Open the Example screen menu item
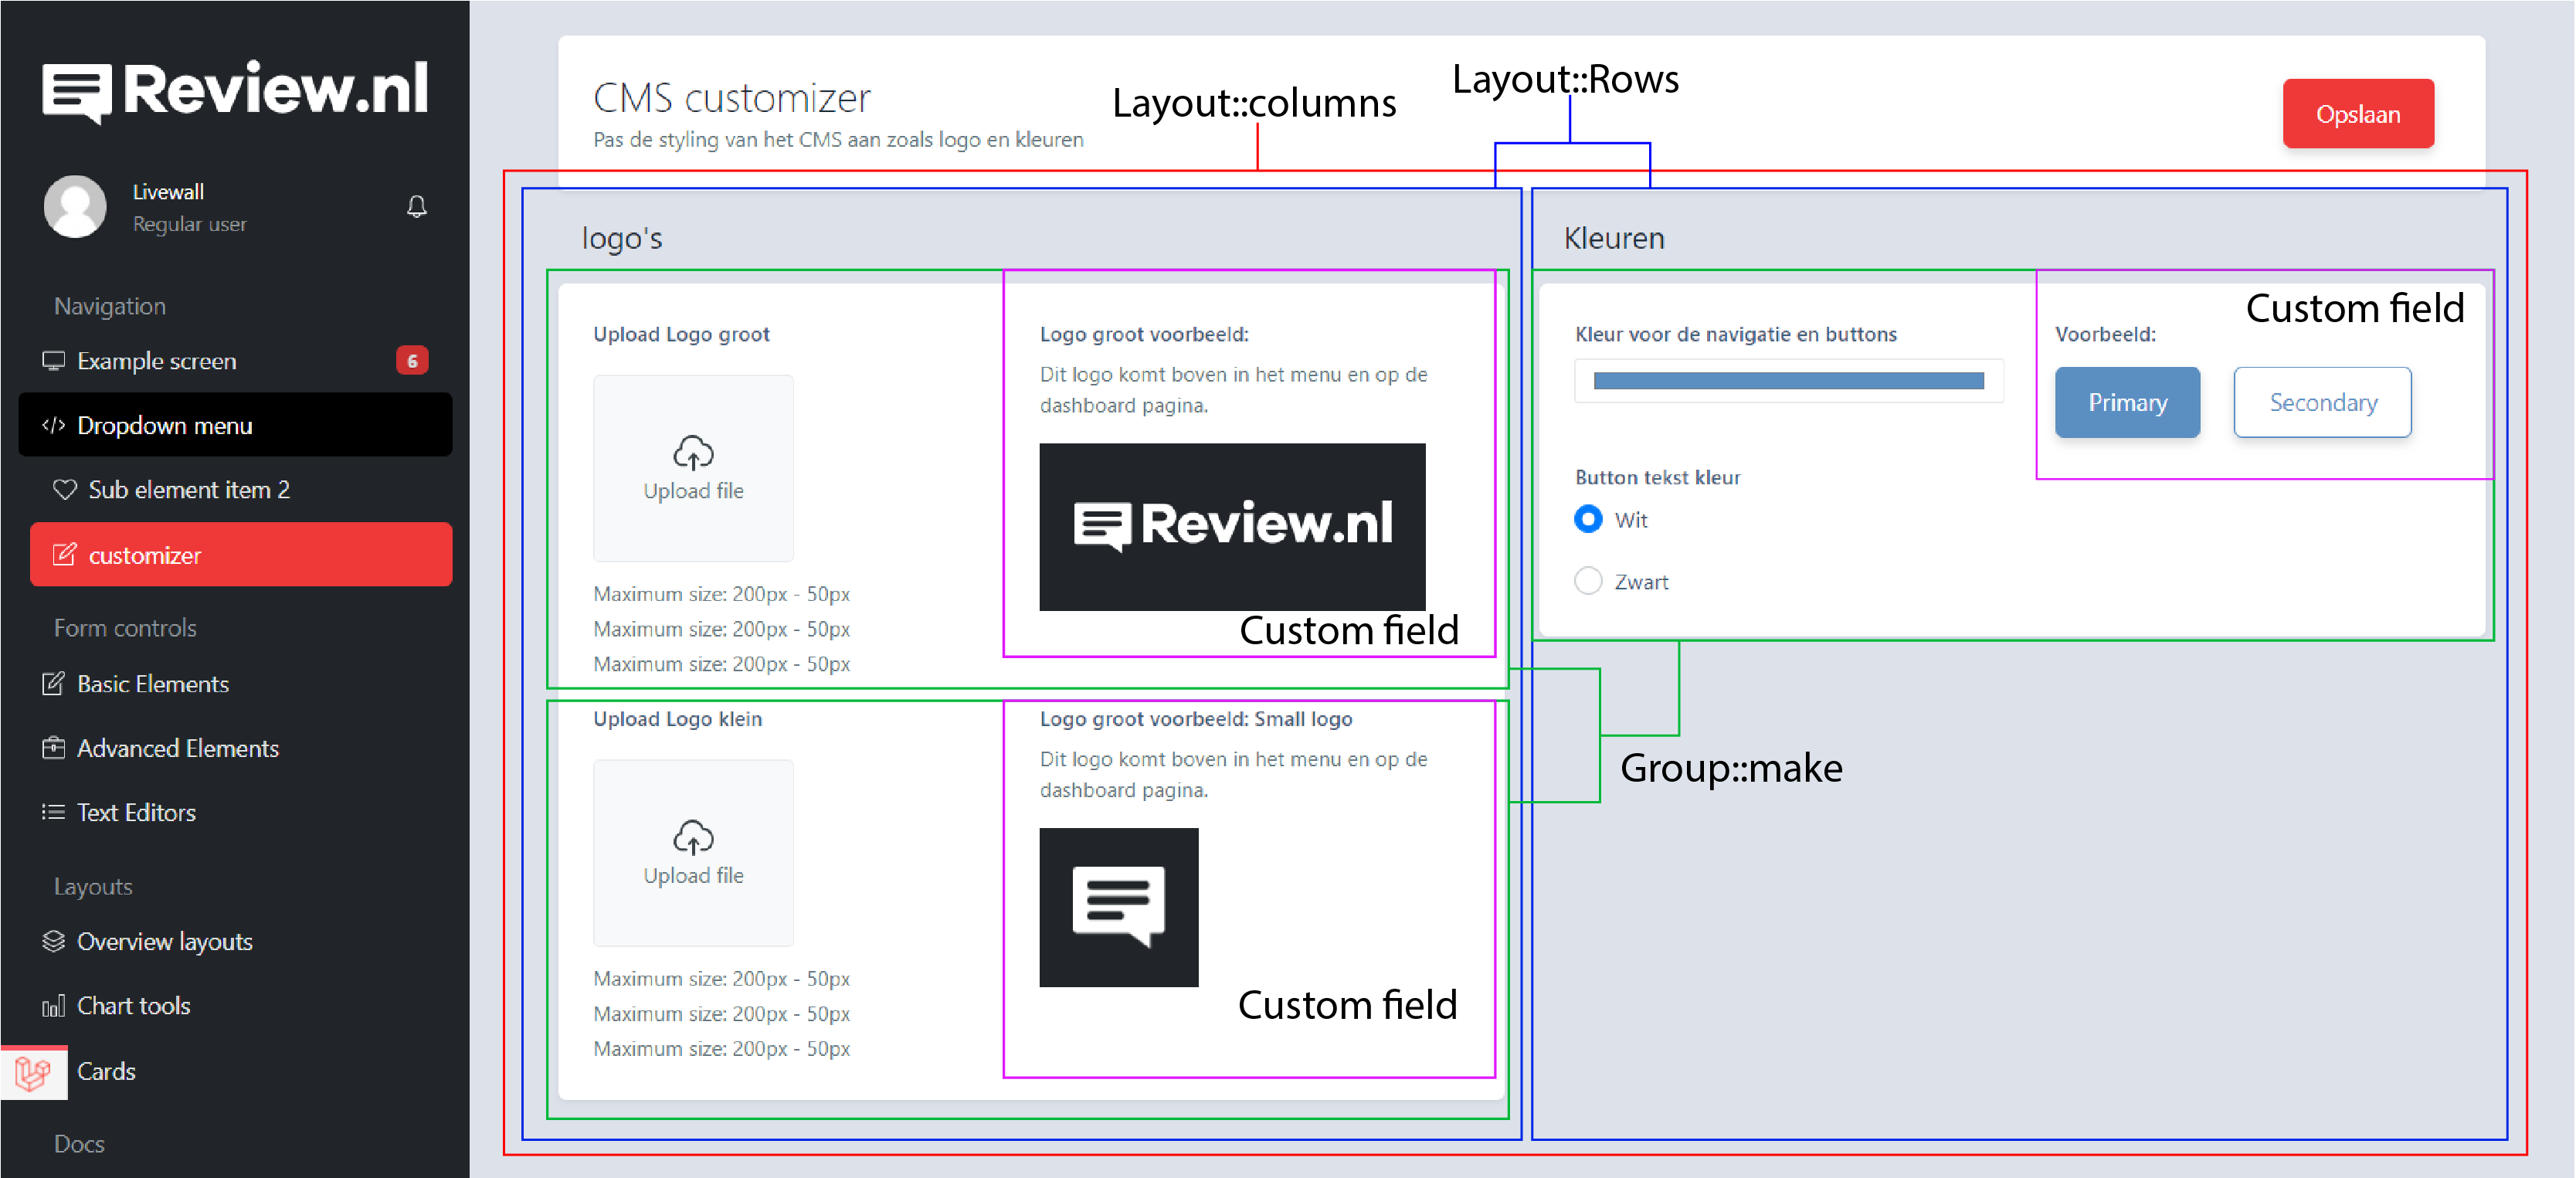 (x=236, y=361)
